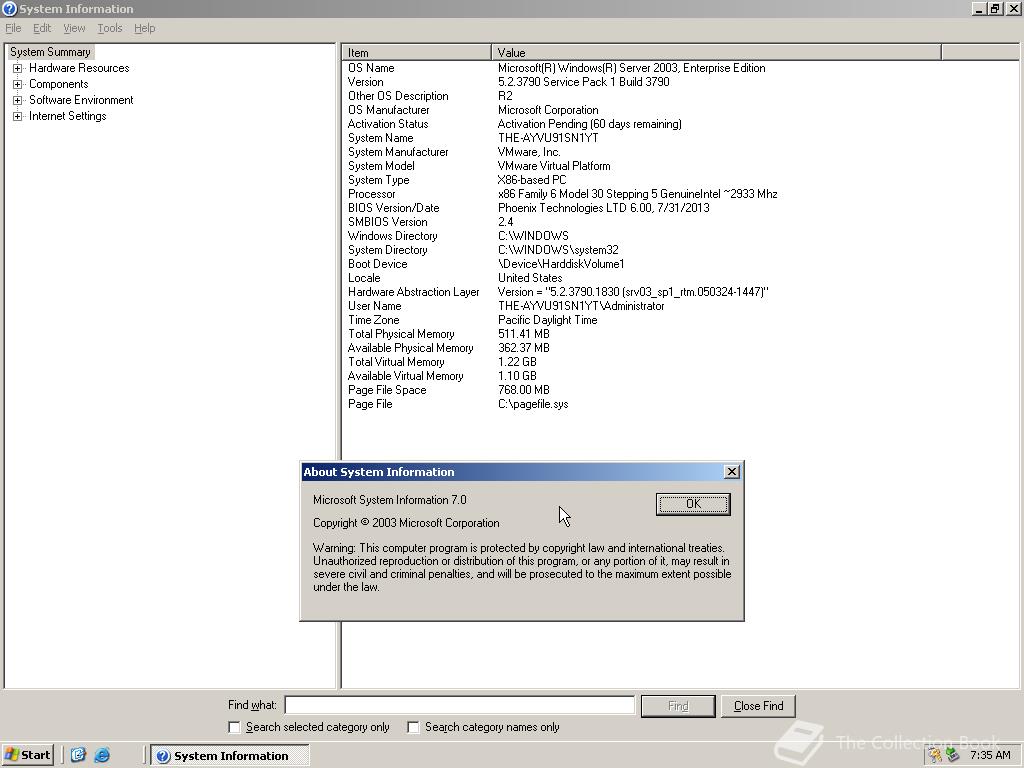Select the Internet Settings tree item
This screenshot has height=768, width=1024.
click(x=67, y=116)
